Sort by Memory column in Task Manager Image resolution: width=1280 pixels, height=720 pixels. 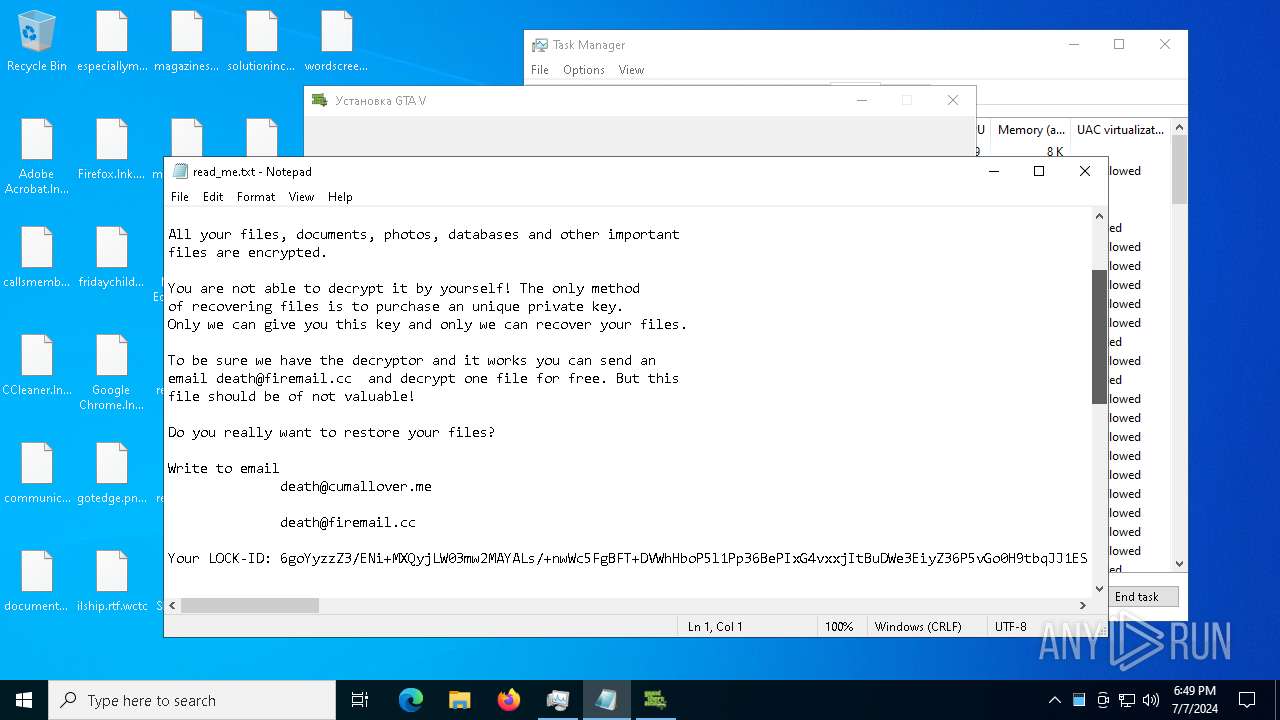coord(1030,130)
